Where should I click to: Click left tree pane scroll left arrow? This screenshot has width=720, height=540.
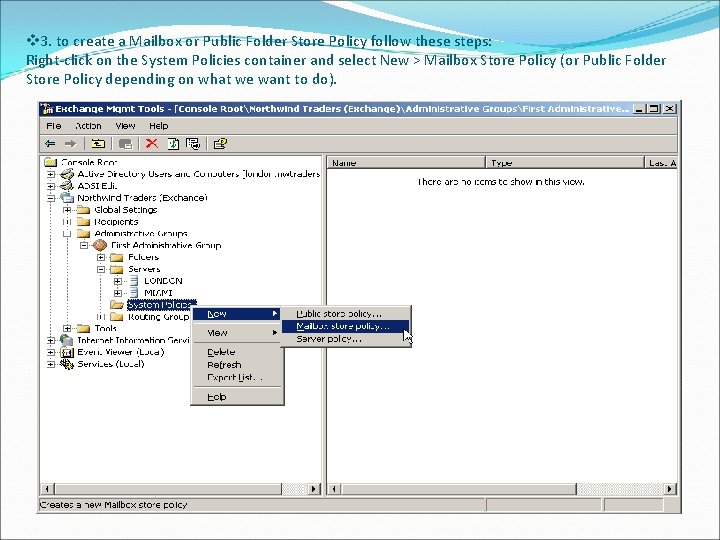tap(47, 489)
